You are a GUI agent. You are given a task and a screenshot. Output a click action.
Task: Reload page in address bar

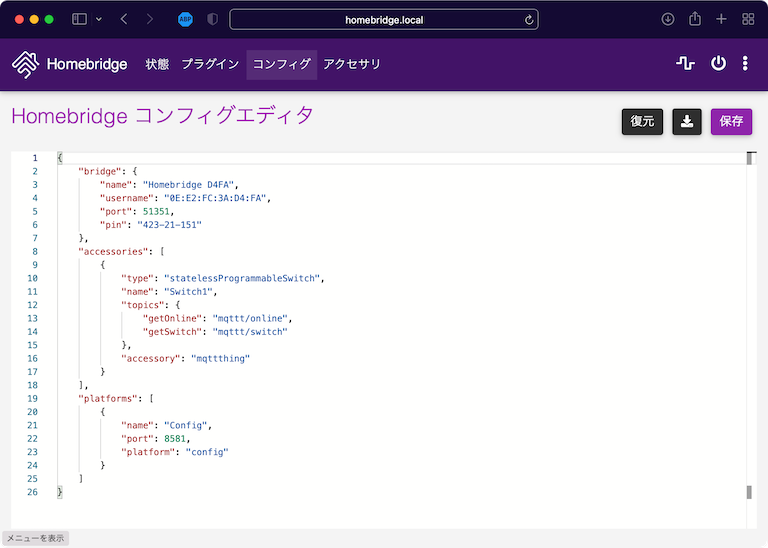click(x=528, y=19)
